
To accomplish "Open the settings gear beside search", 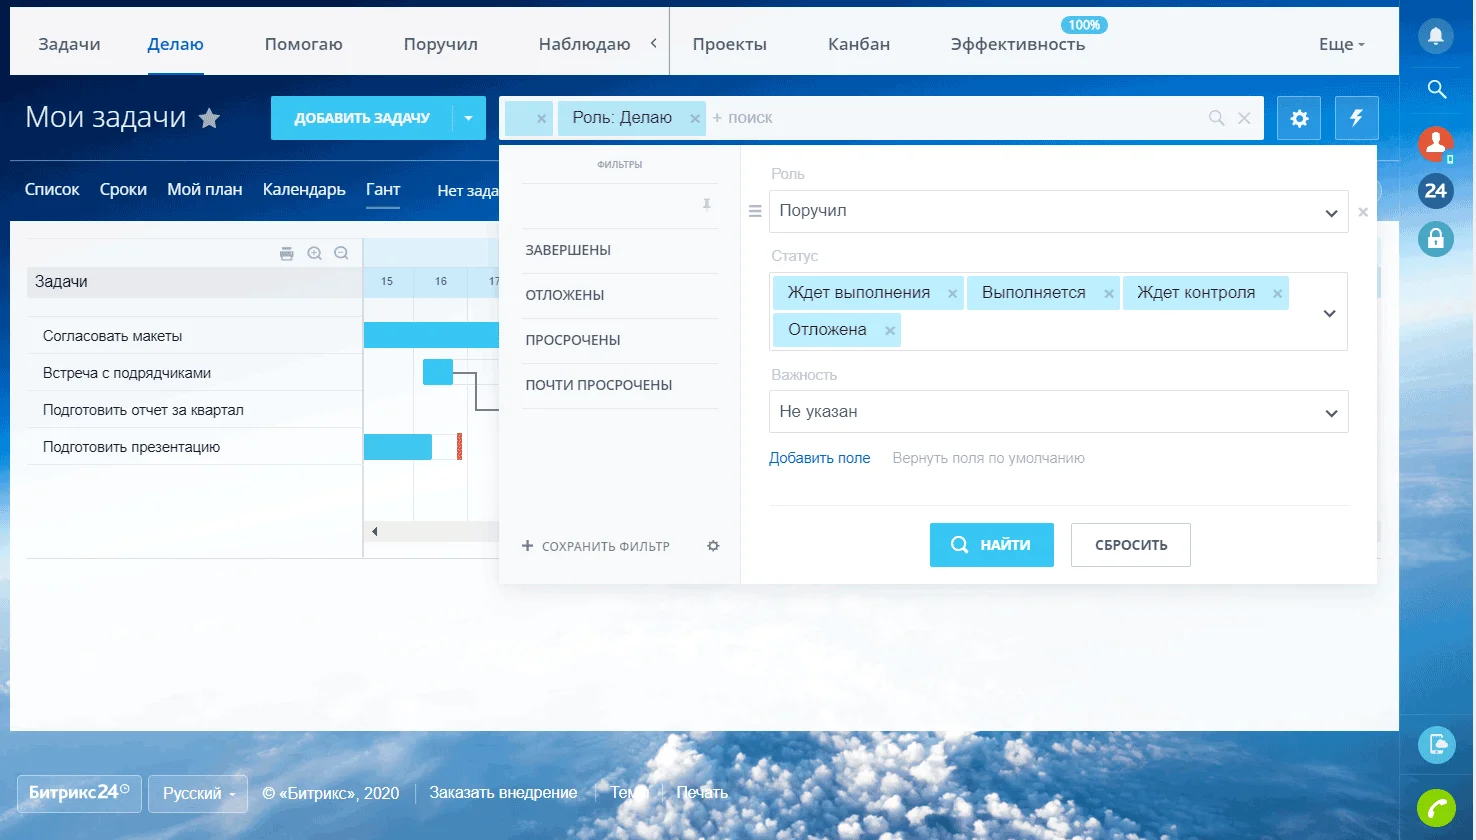I will [1299, 118].
